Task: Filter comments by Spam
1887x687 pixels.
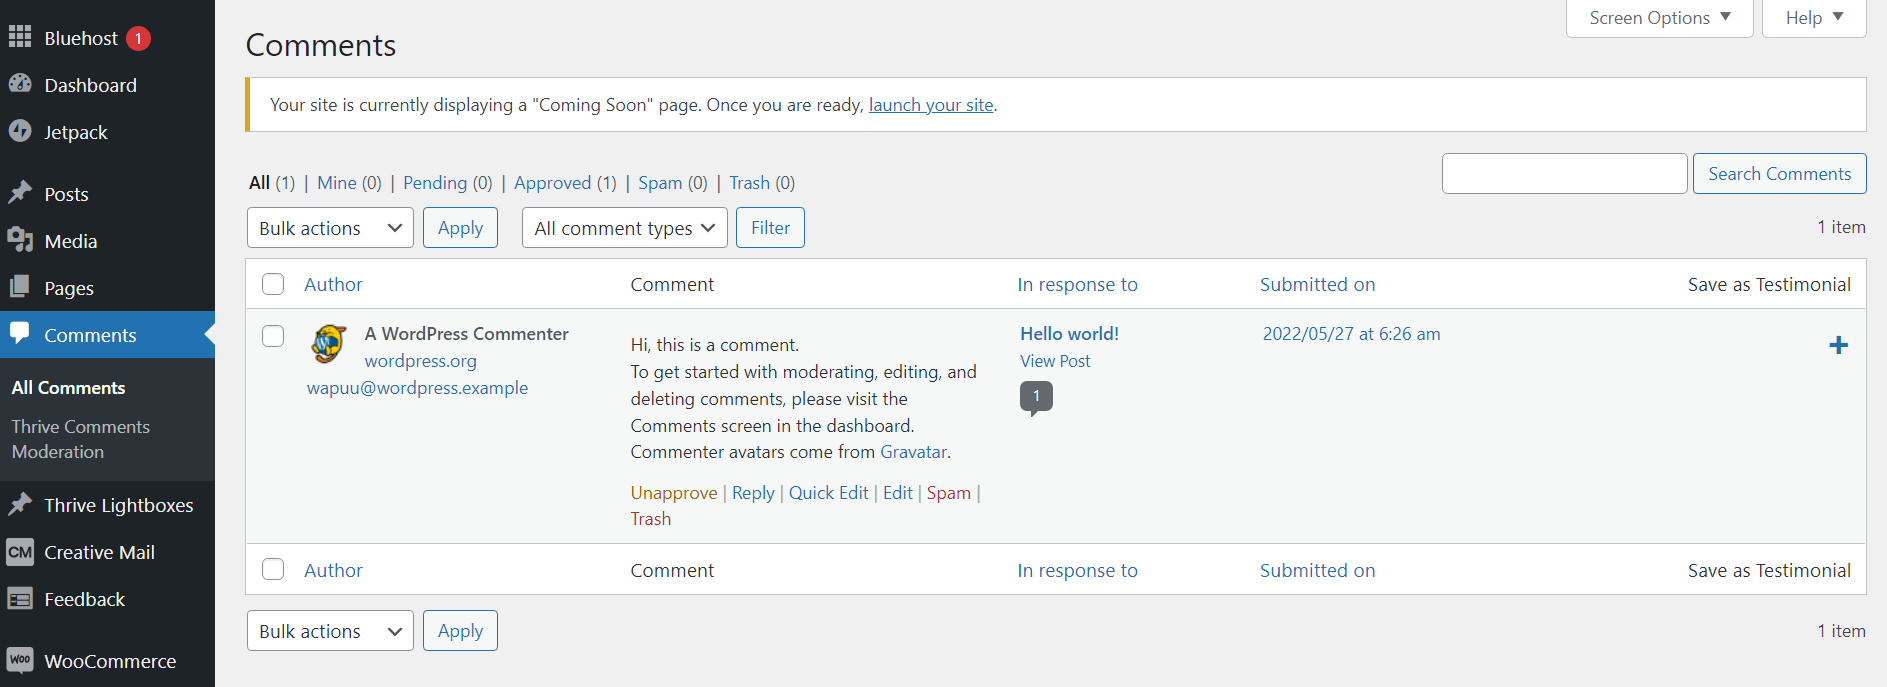Action: pos(672,183)
